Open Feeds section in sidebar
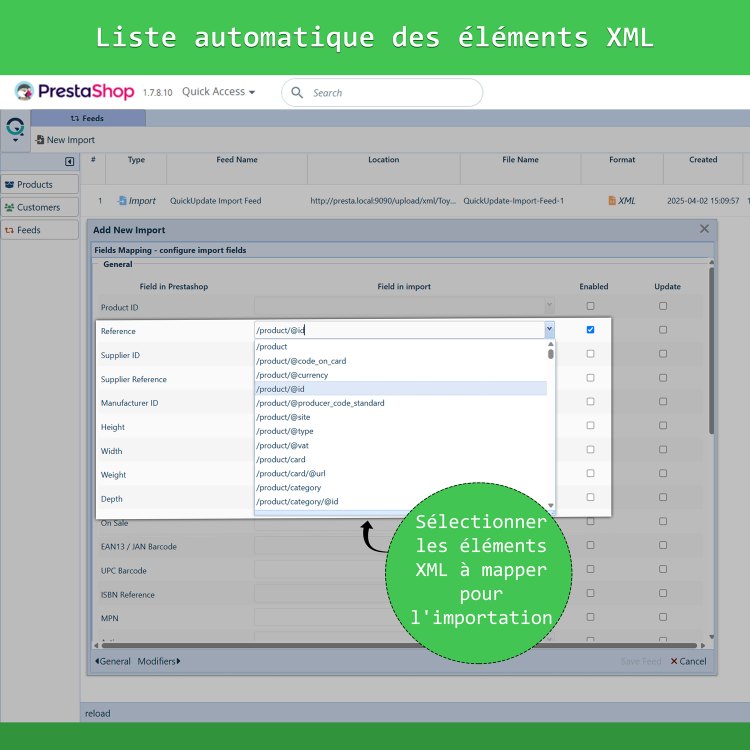Viewport: 750px width, 750px height. 40,230
